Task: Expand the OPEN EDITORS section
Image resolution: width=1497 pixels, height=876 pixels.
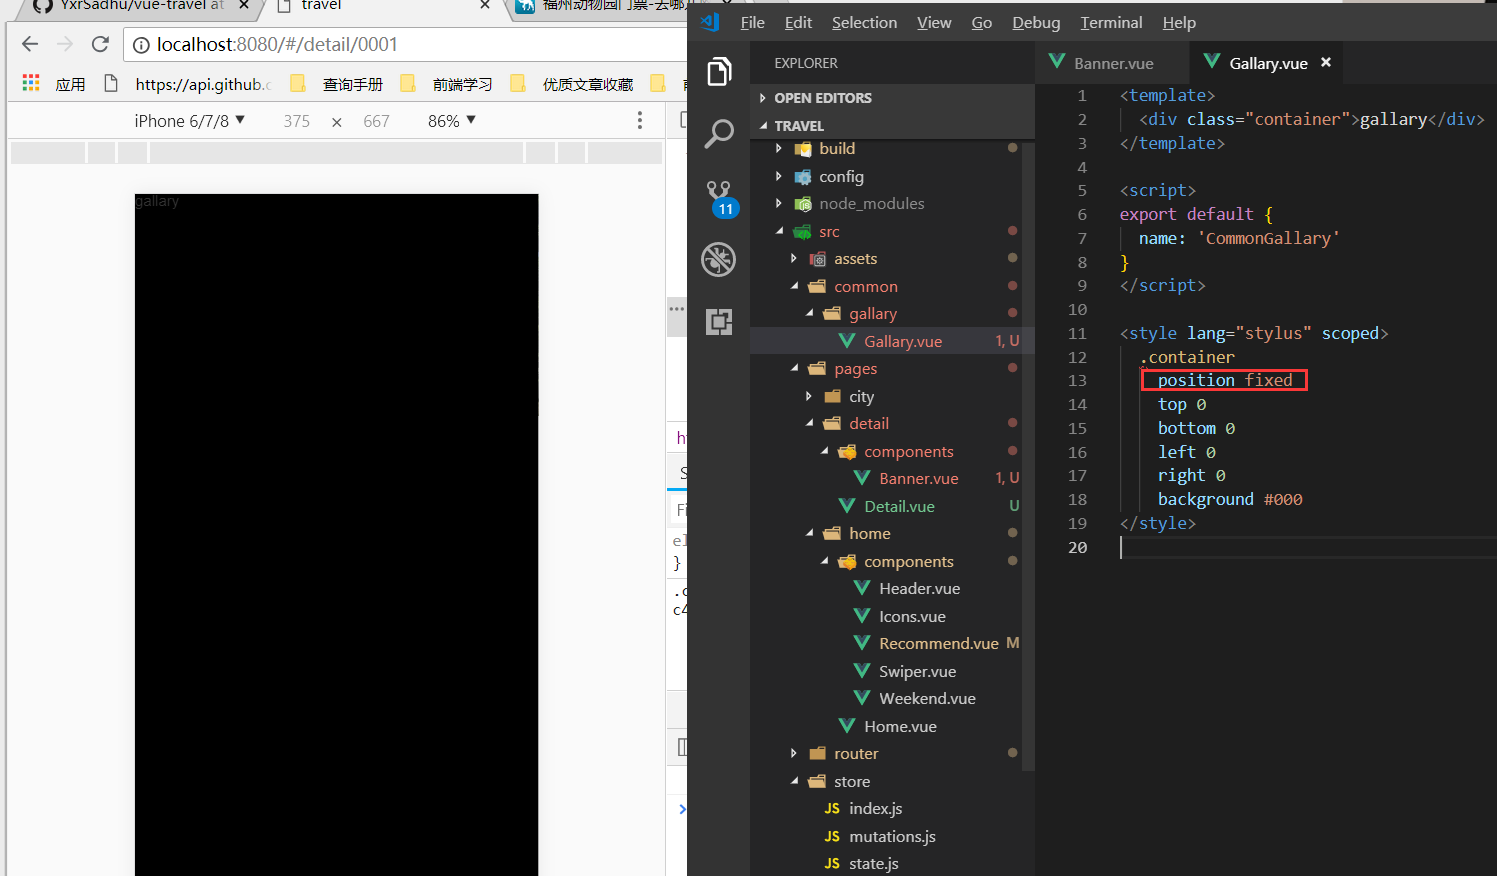Action: [763, 98]
